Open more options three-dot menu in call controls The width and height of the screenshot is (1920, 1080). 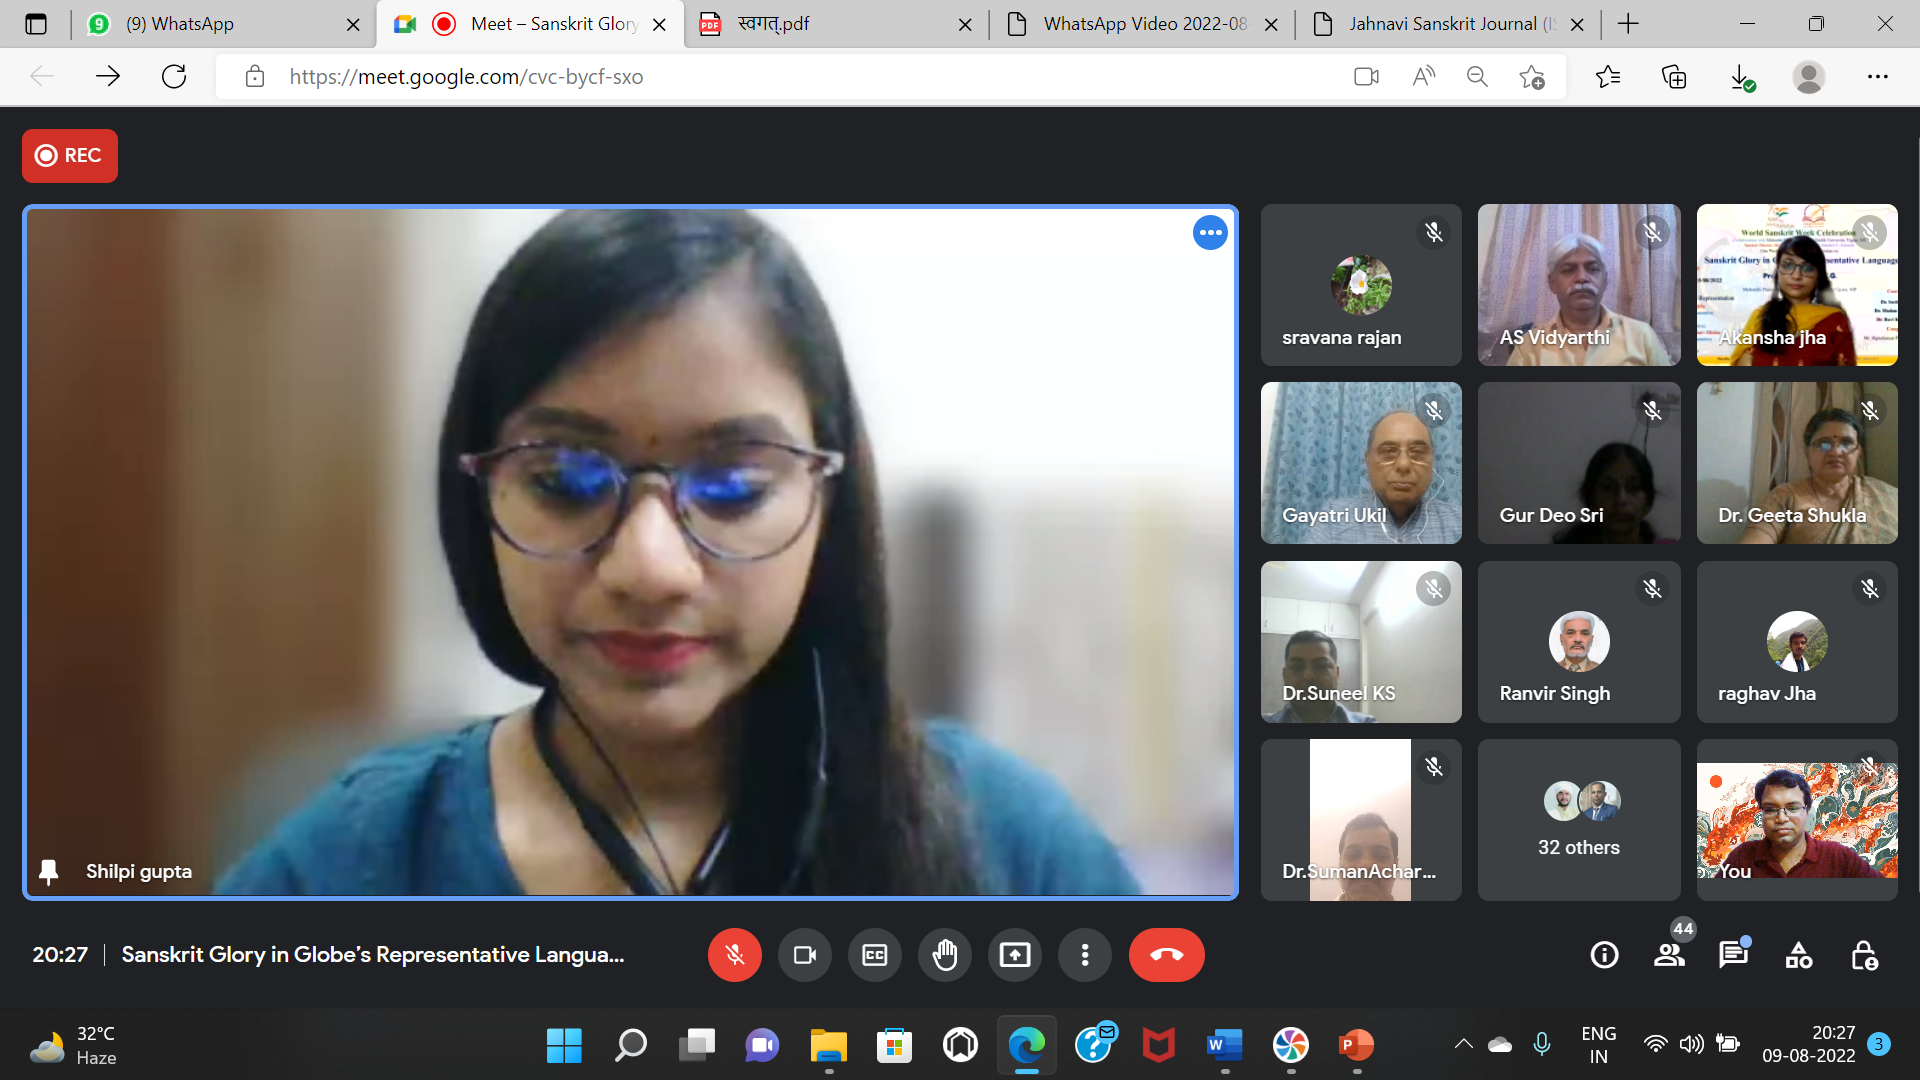[1084, 955]
